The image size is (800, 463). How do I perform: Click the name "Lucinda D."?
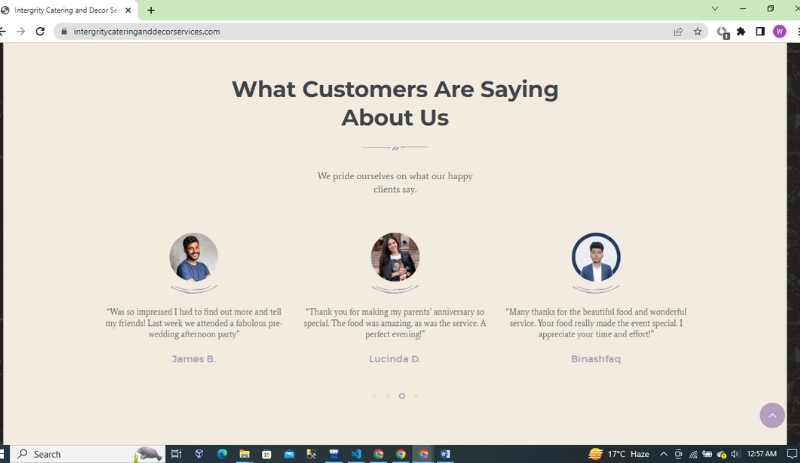click(x=395, y=359)
